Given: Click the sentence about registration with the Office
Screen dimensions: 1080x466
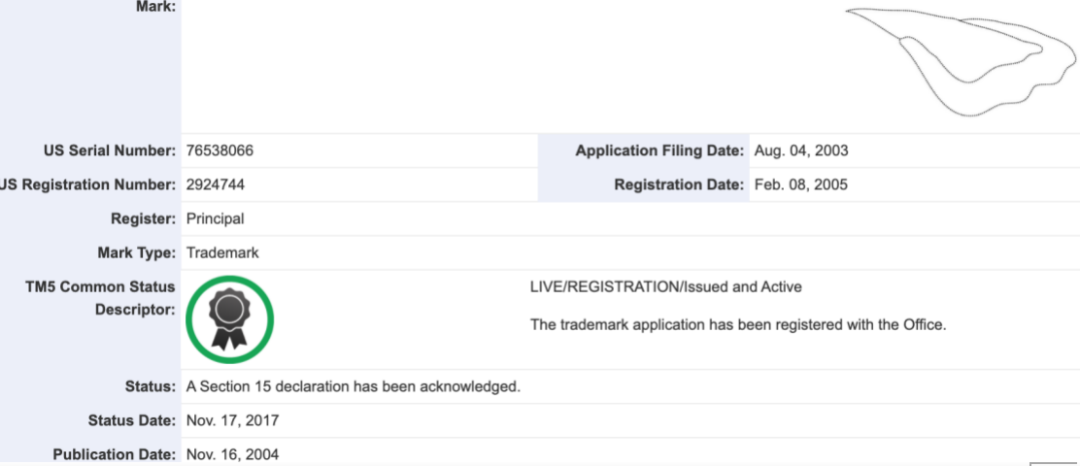Looking at the screenshot, I should (x=738, y=324).
